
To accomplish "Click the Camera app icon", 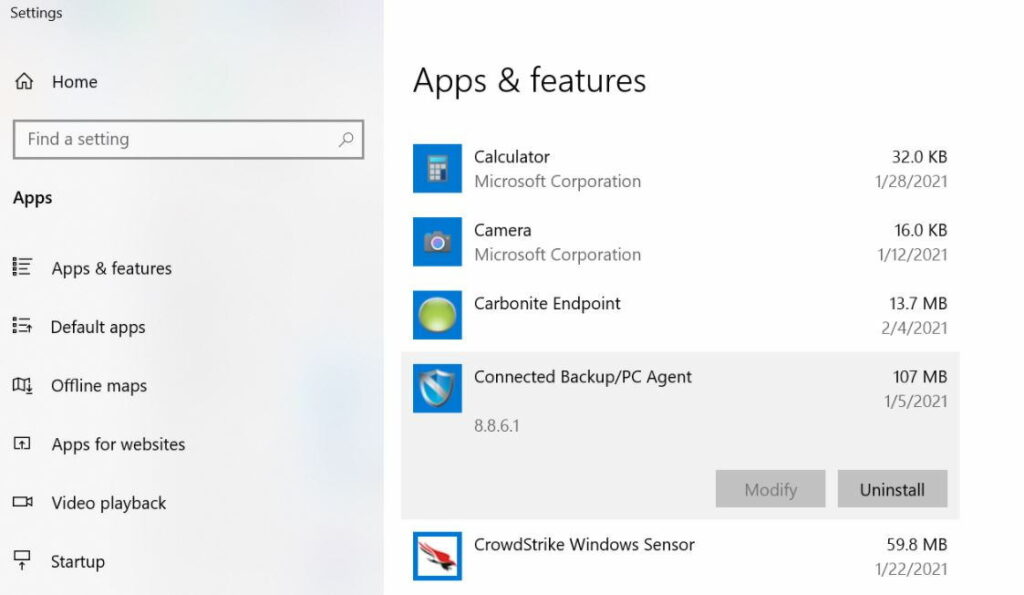I will tap(437, 242).
